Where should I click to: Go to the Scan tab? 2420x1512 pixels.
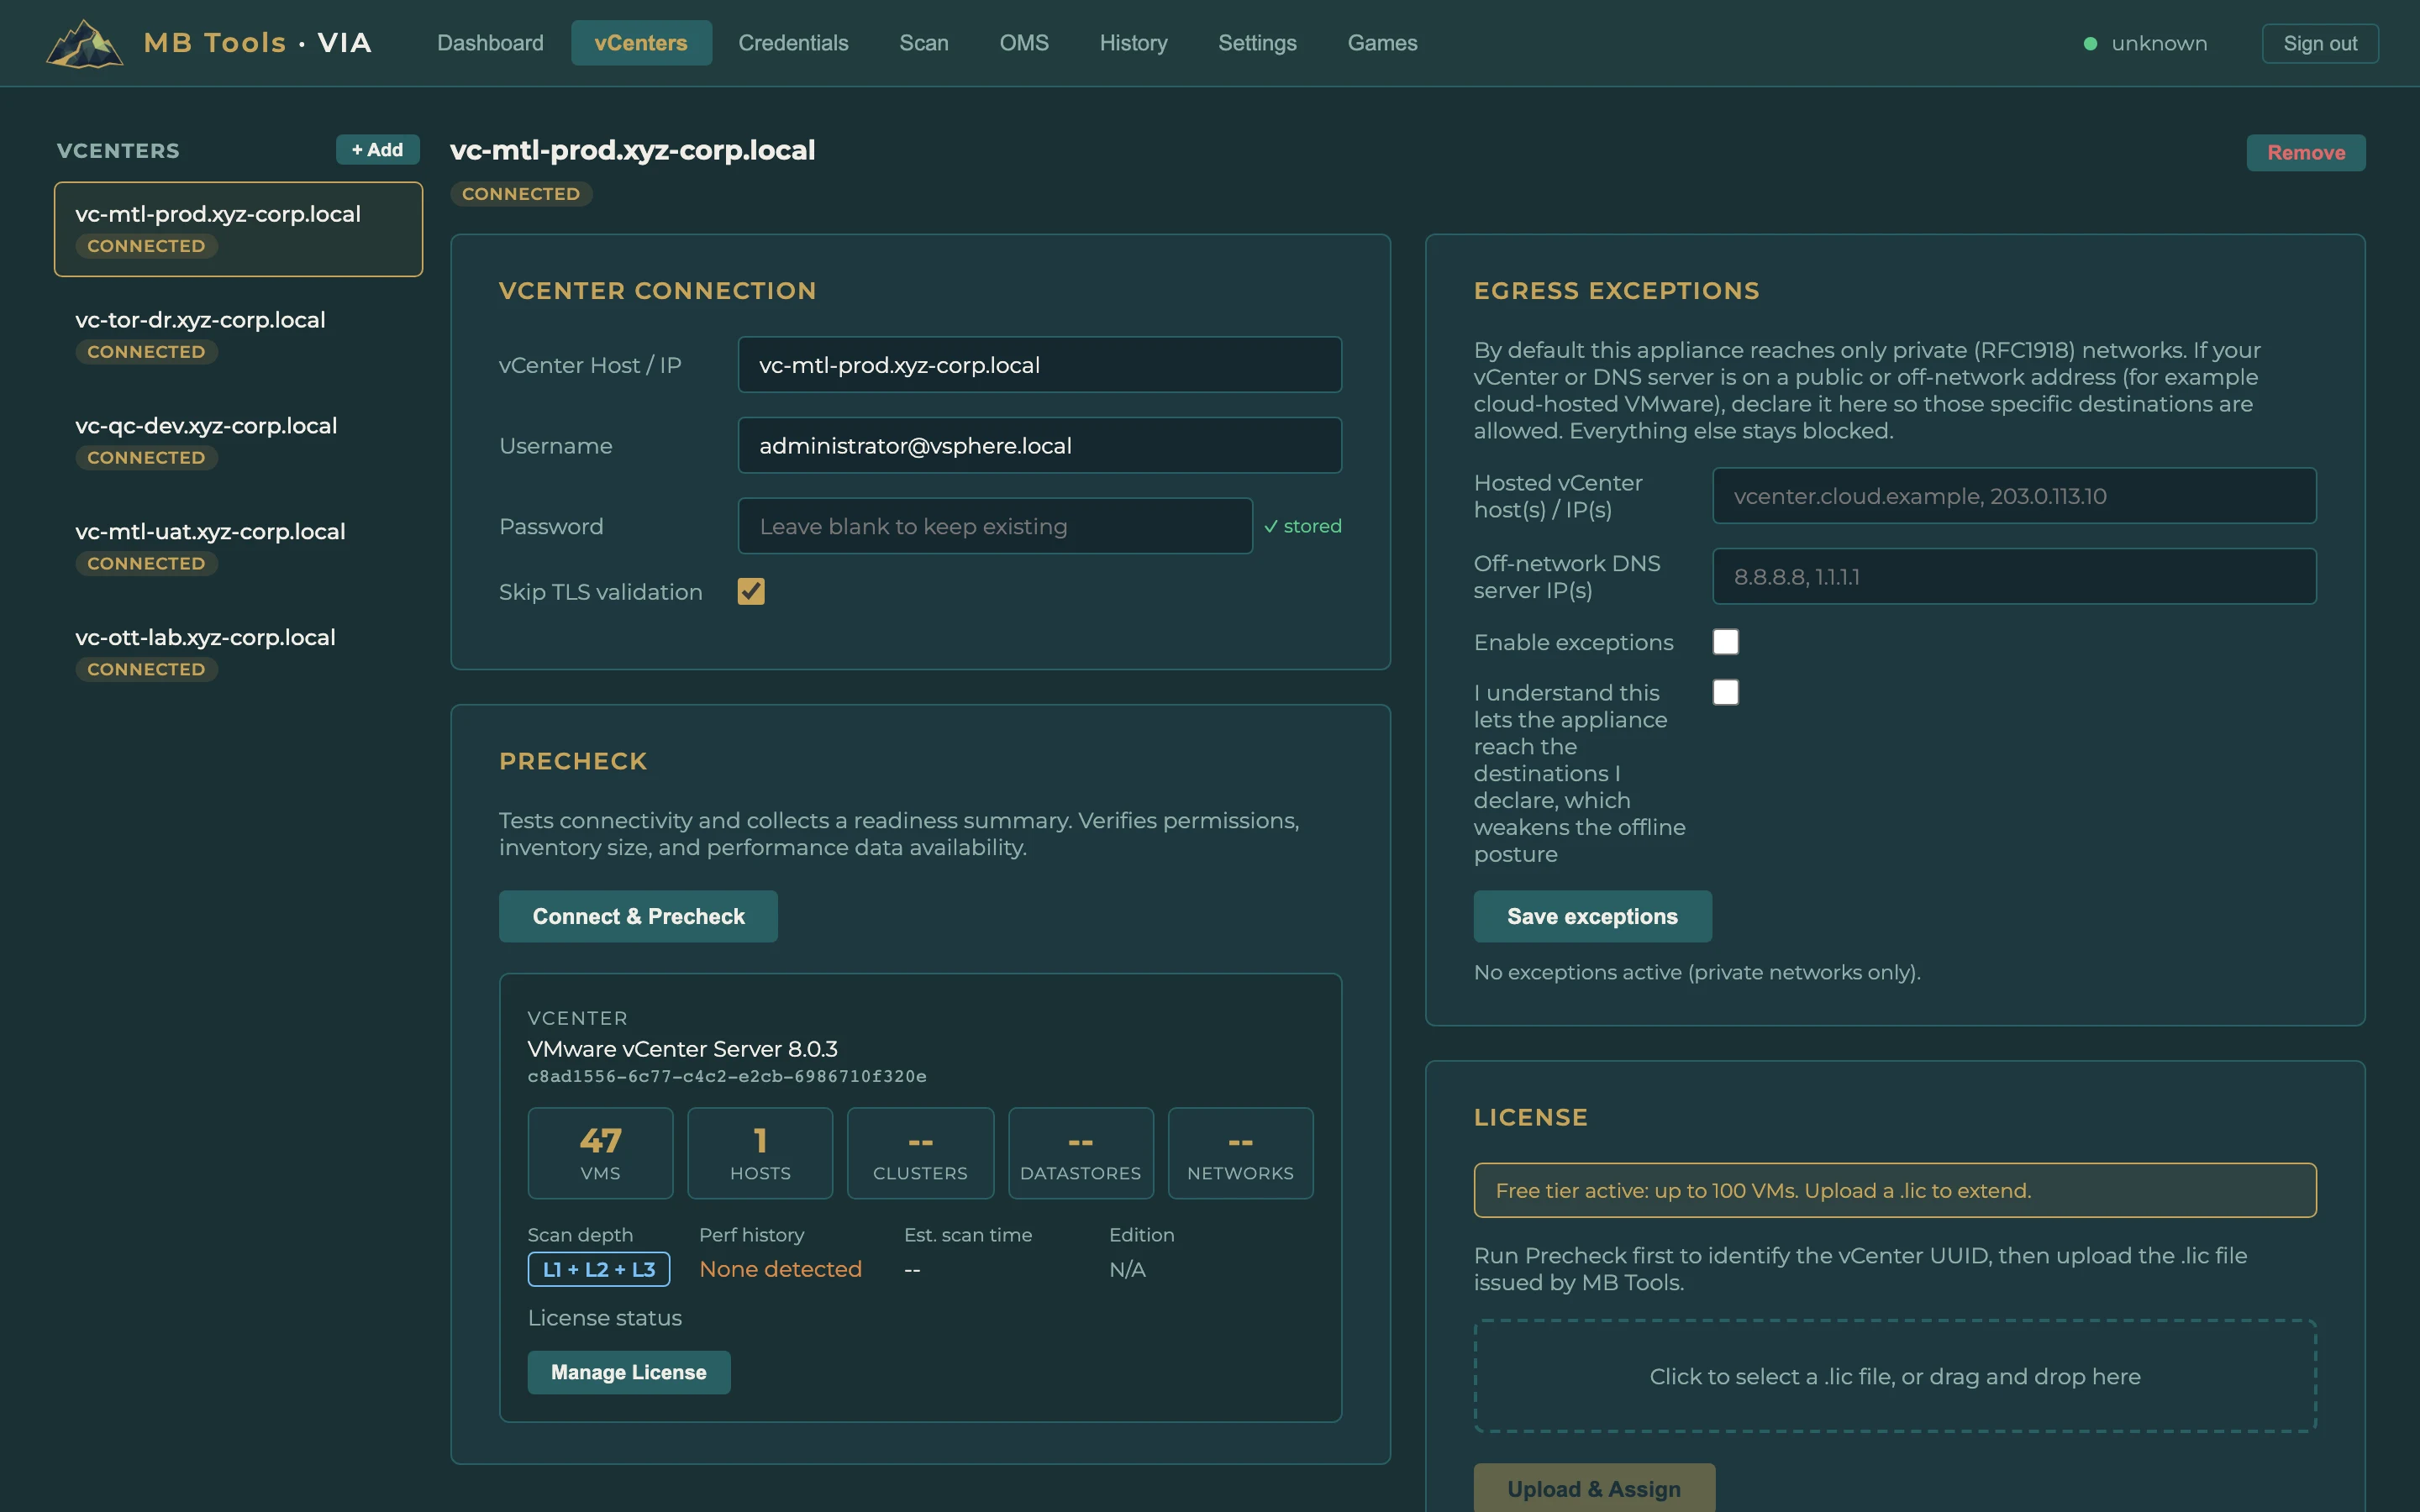[x=923, y=43]
